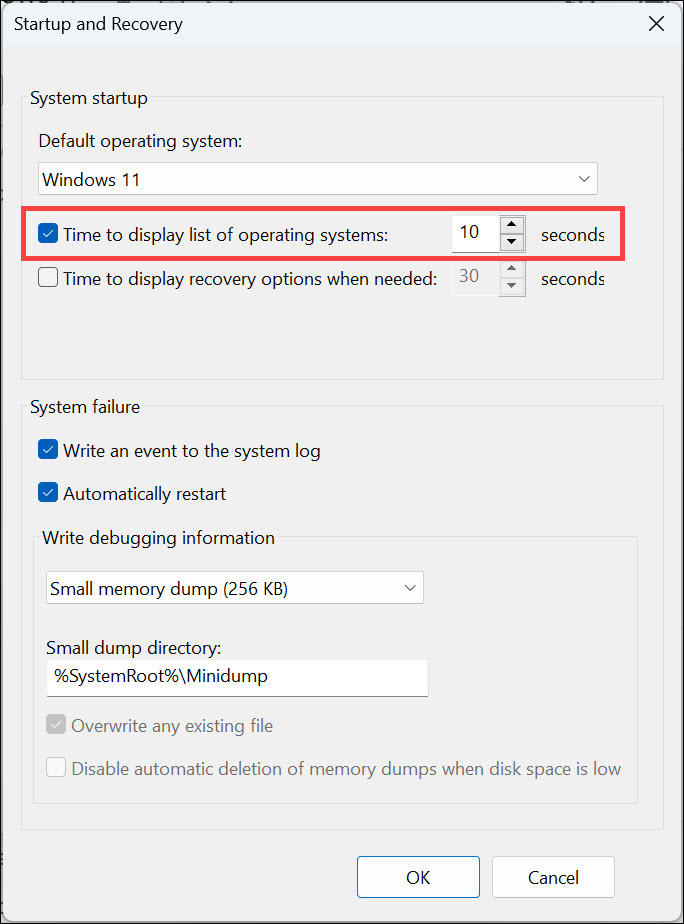Click the dropdown chevron beside Windows 11
The height and width of the screenshot is (924, 684).
(x=584, y=180)
